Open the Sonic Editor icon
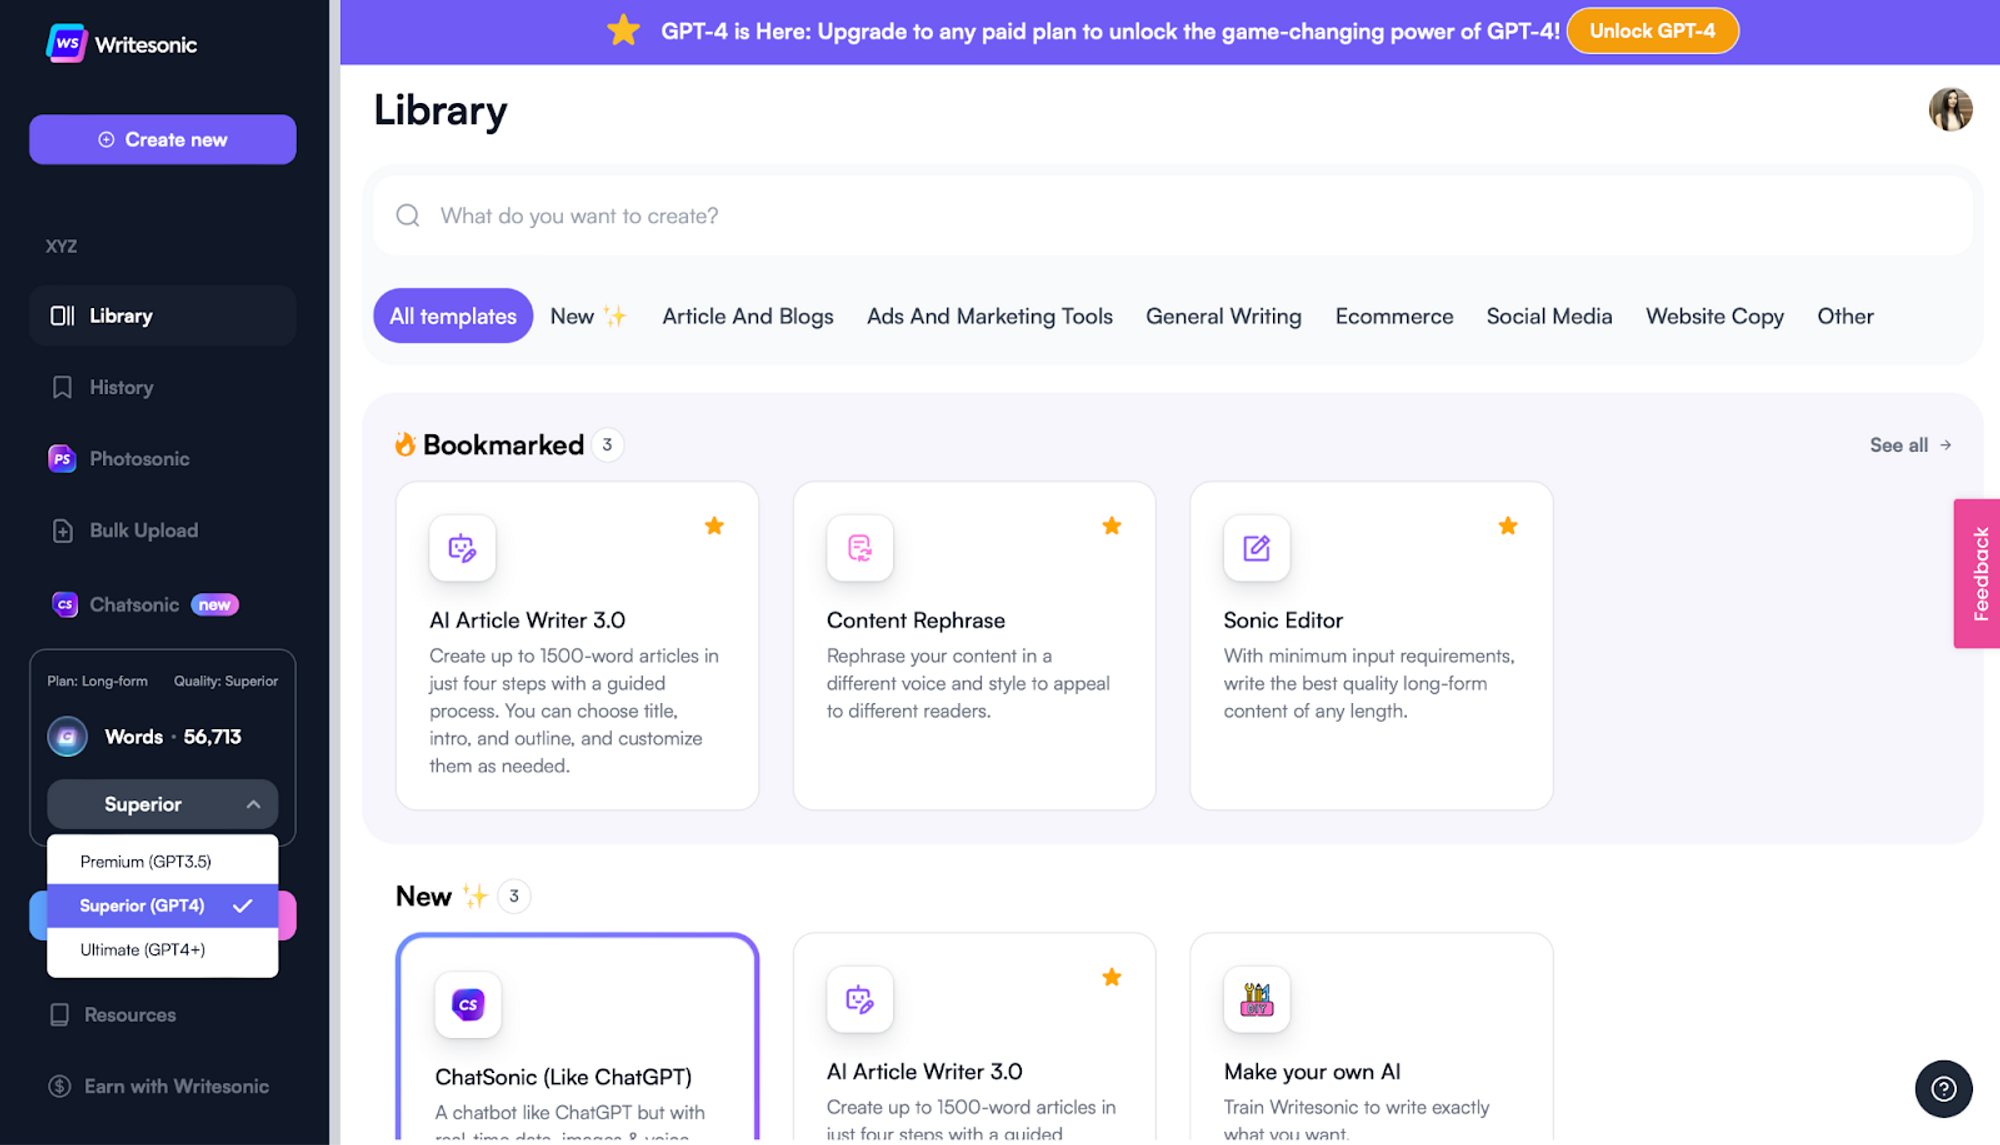The image size is (2000, 1145). click(1256, 548)
